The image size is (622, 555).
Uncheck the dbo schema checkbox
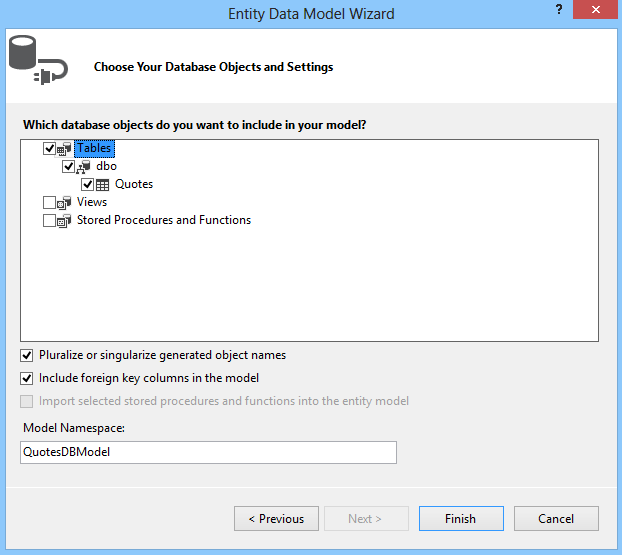[x=68, y=167]
